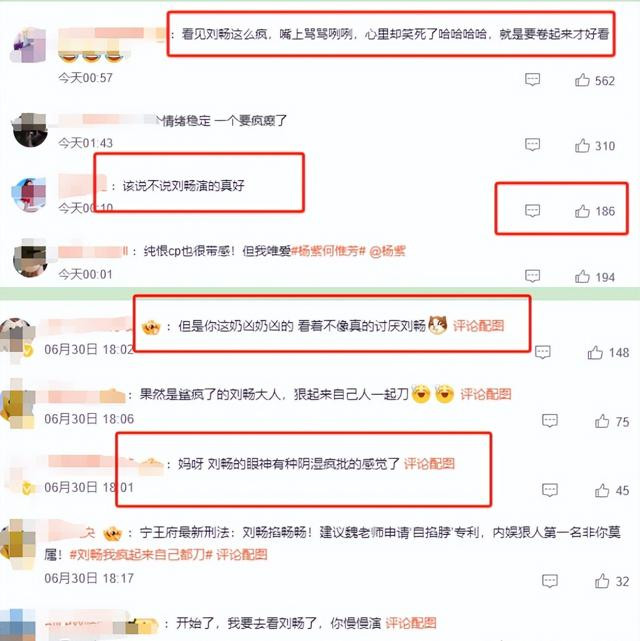Open the #刘畅我疯起来自己都刀# hashtag

141,554
